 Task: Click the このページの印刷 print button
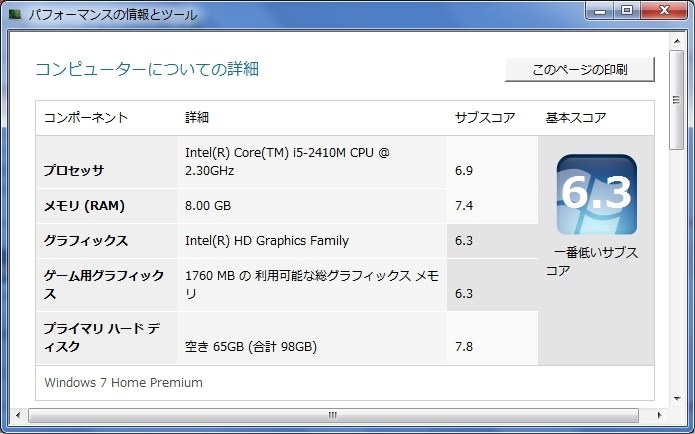coord(580,70)
